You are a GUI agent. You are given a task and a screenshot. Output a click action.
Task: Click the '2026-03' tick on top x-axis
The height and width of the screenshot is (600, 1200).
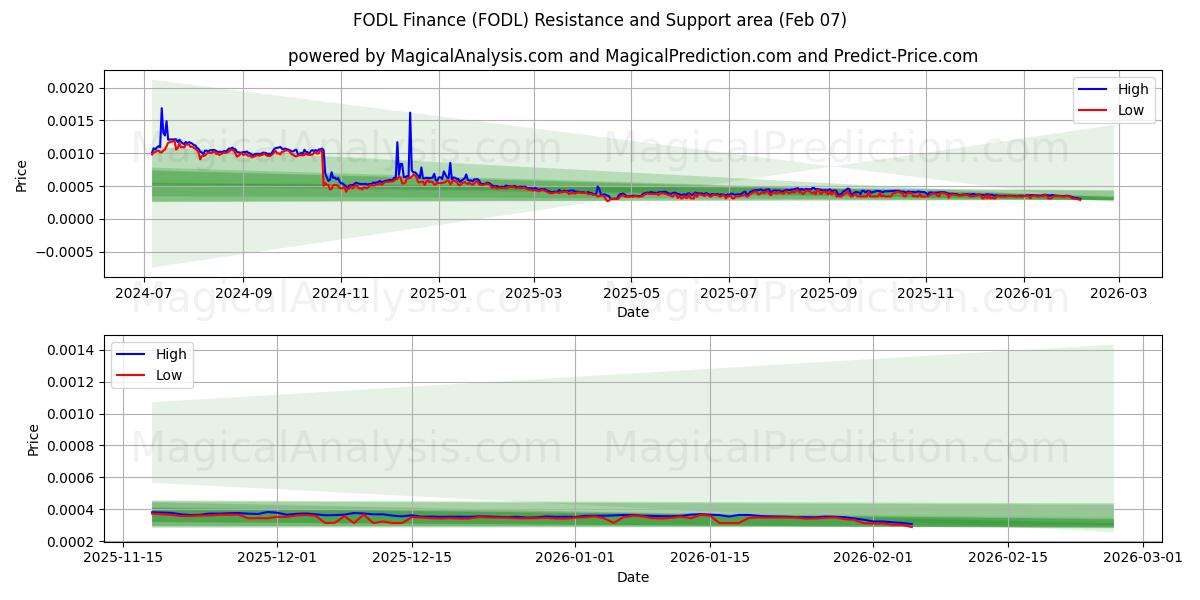pos(1118,294)
